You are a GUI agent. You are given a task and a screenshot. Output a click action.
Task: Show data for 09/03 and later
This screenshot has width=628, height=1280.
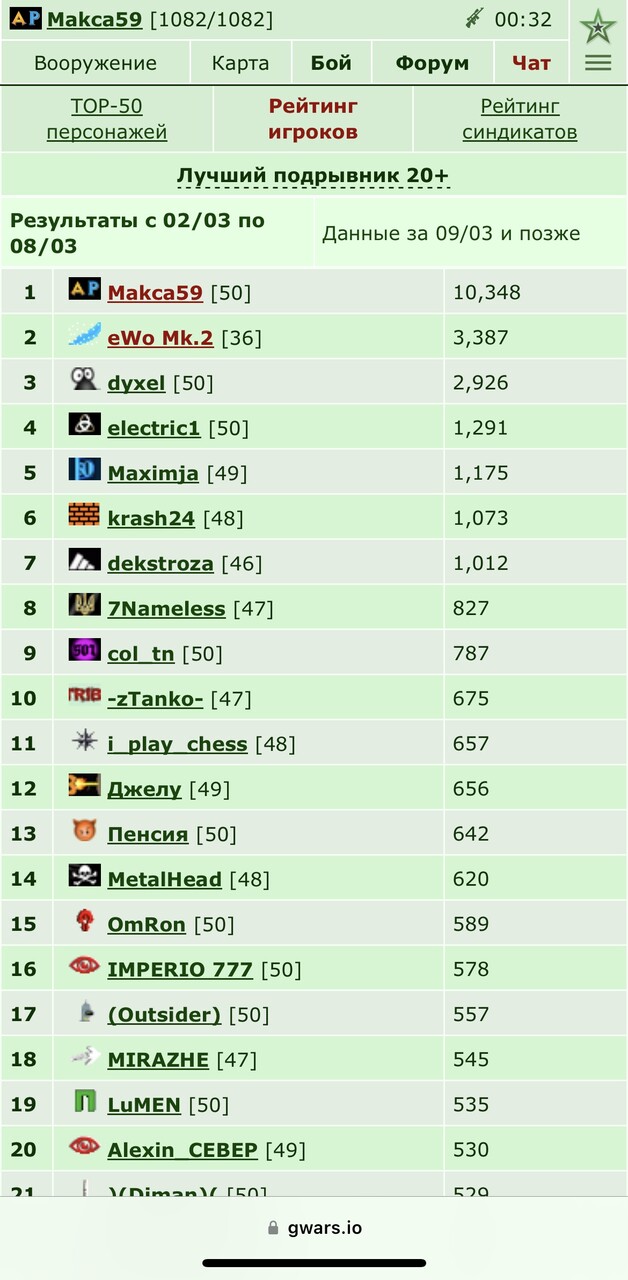pyautogui.click(x=451, y=233)
